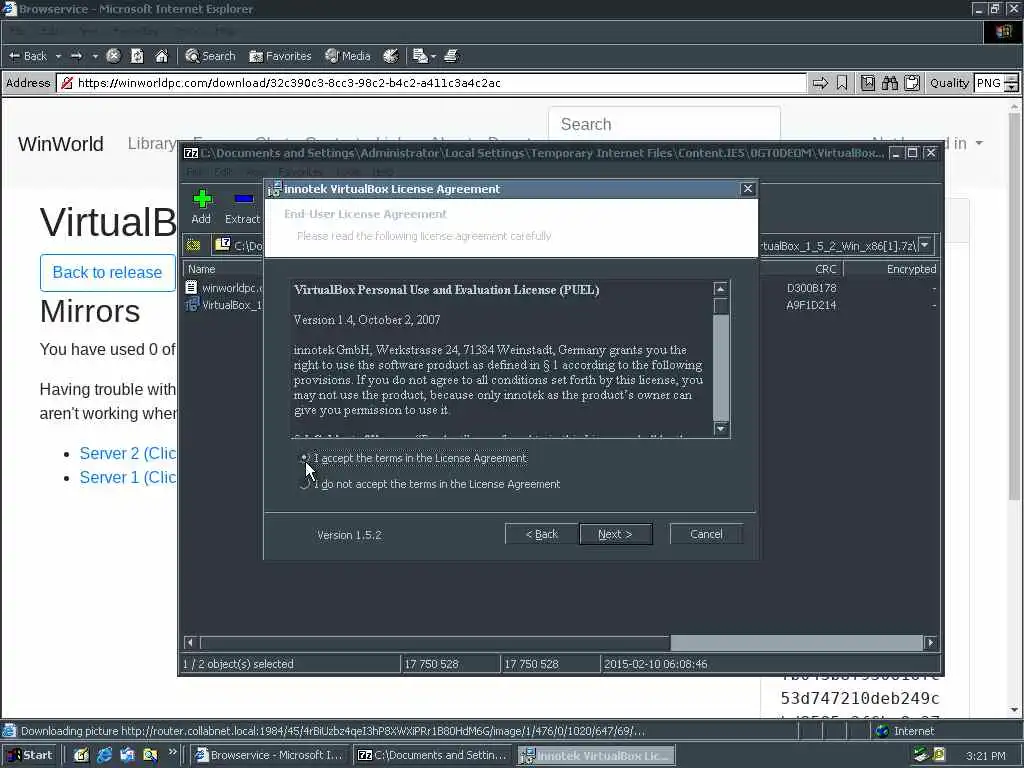Go back using the IE Back arrow
The width and height of the screenshot is (1024, 768).
[x=27, y=56]
